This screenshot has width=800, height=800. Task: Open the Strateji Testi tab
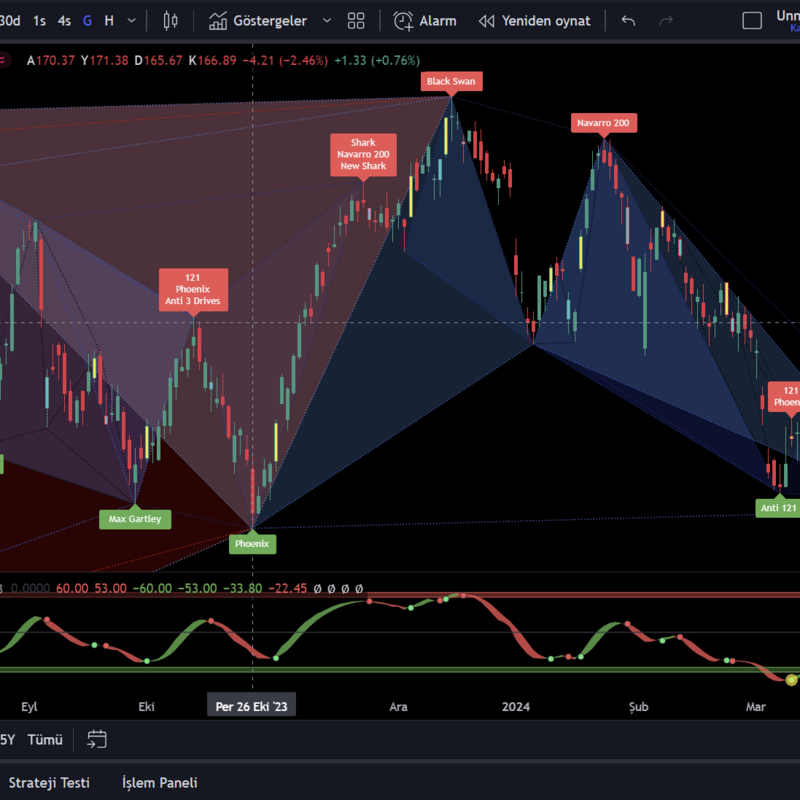(49, 782)
